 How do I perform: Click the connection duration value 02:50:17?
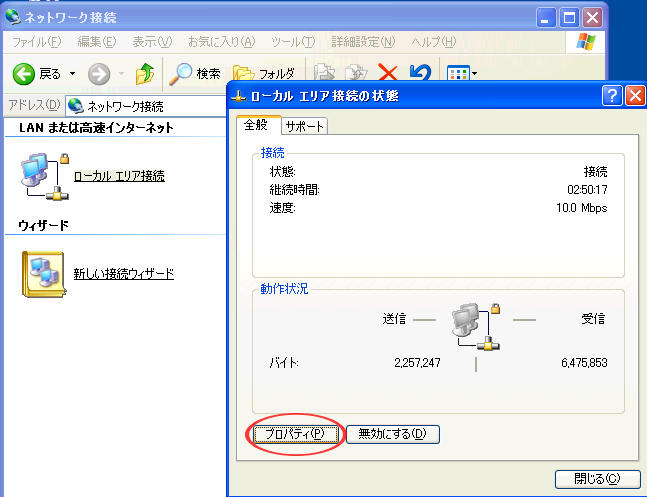click(x=587, y=190)
